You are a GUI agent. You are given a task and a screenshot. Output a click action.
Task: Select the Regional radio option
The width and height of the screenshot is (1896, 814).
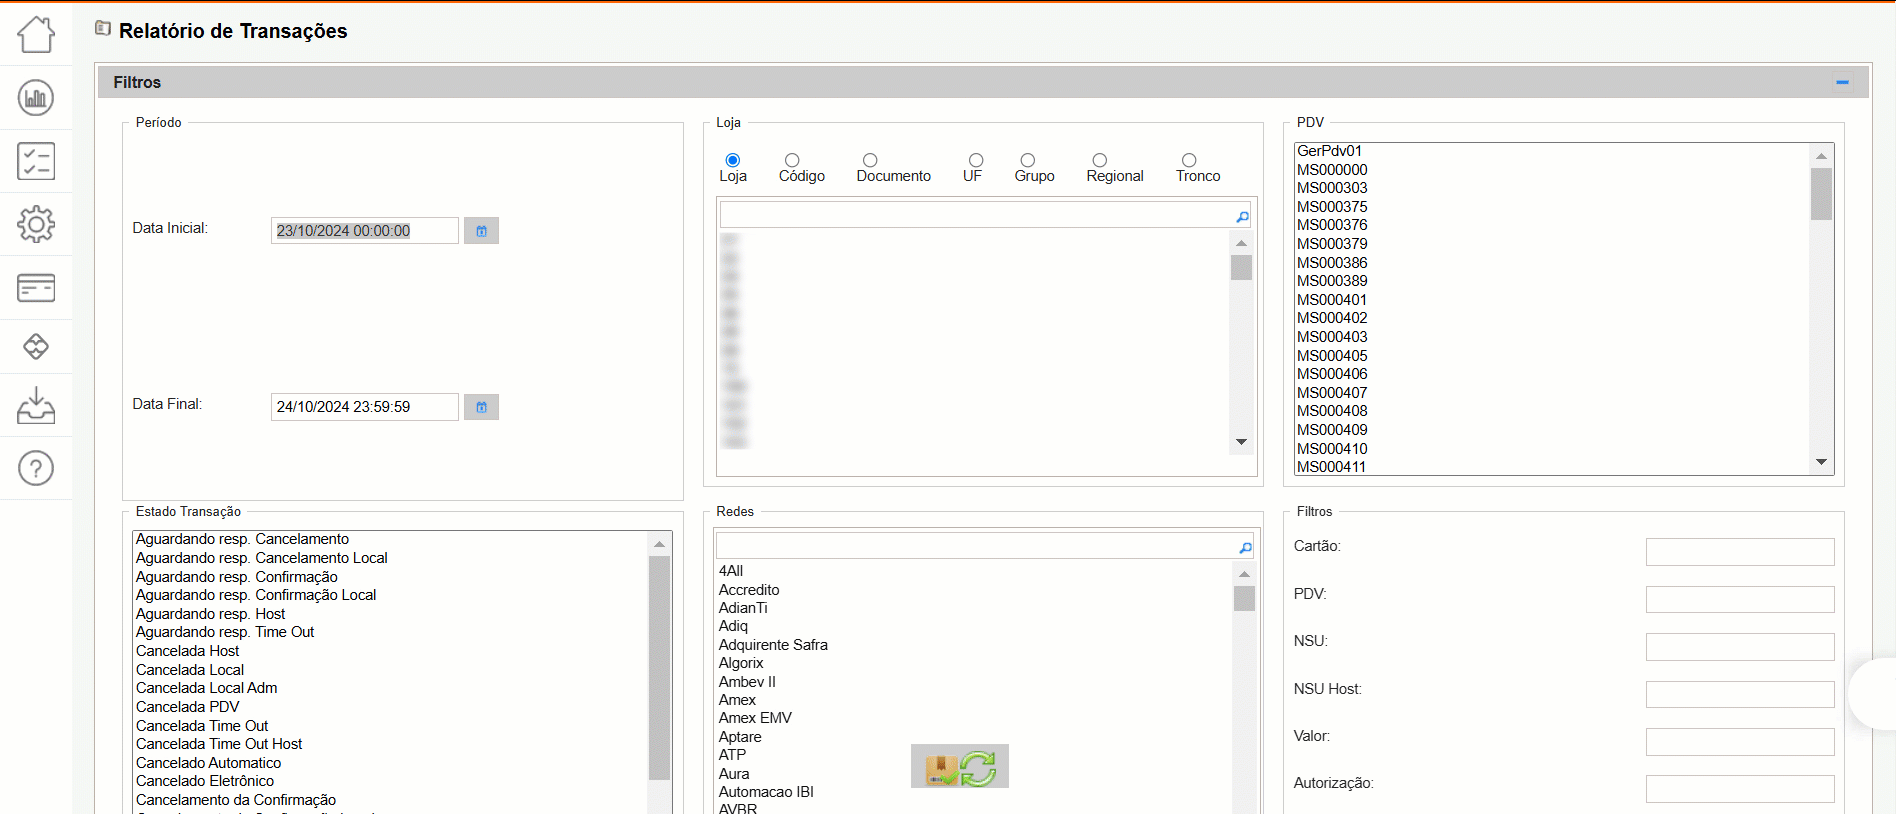pos(1099,160)
